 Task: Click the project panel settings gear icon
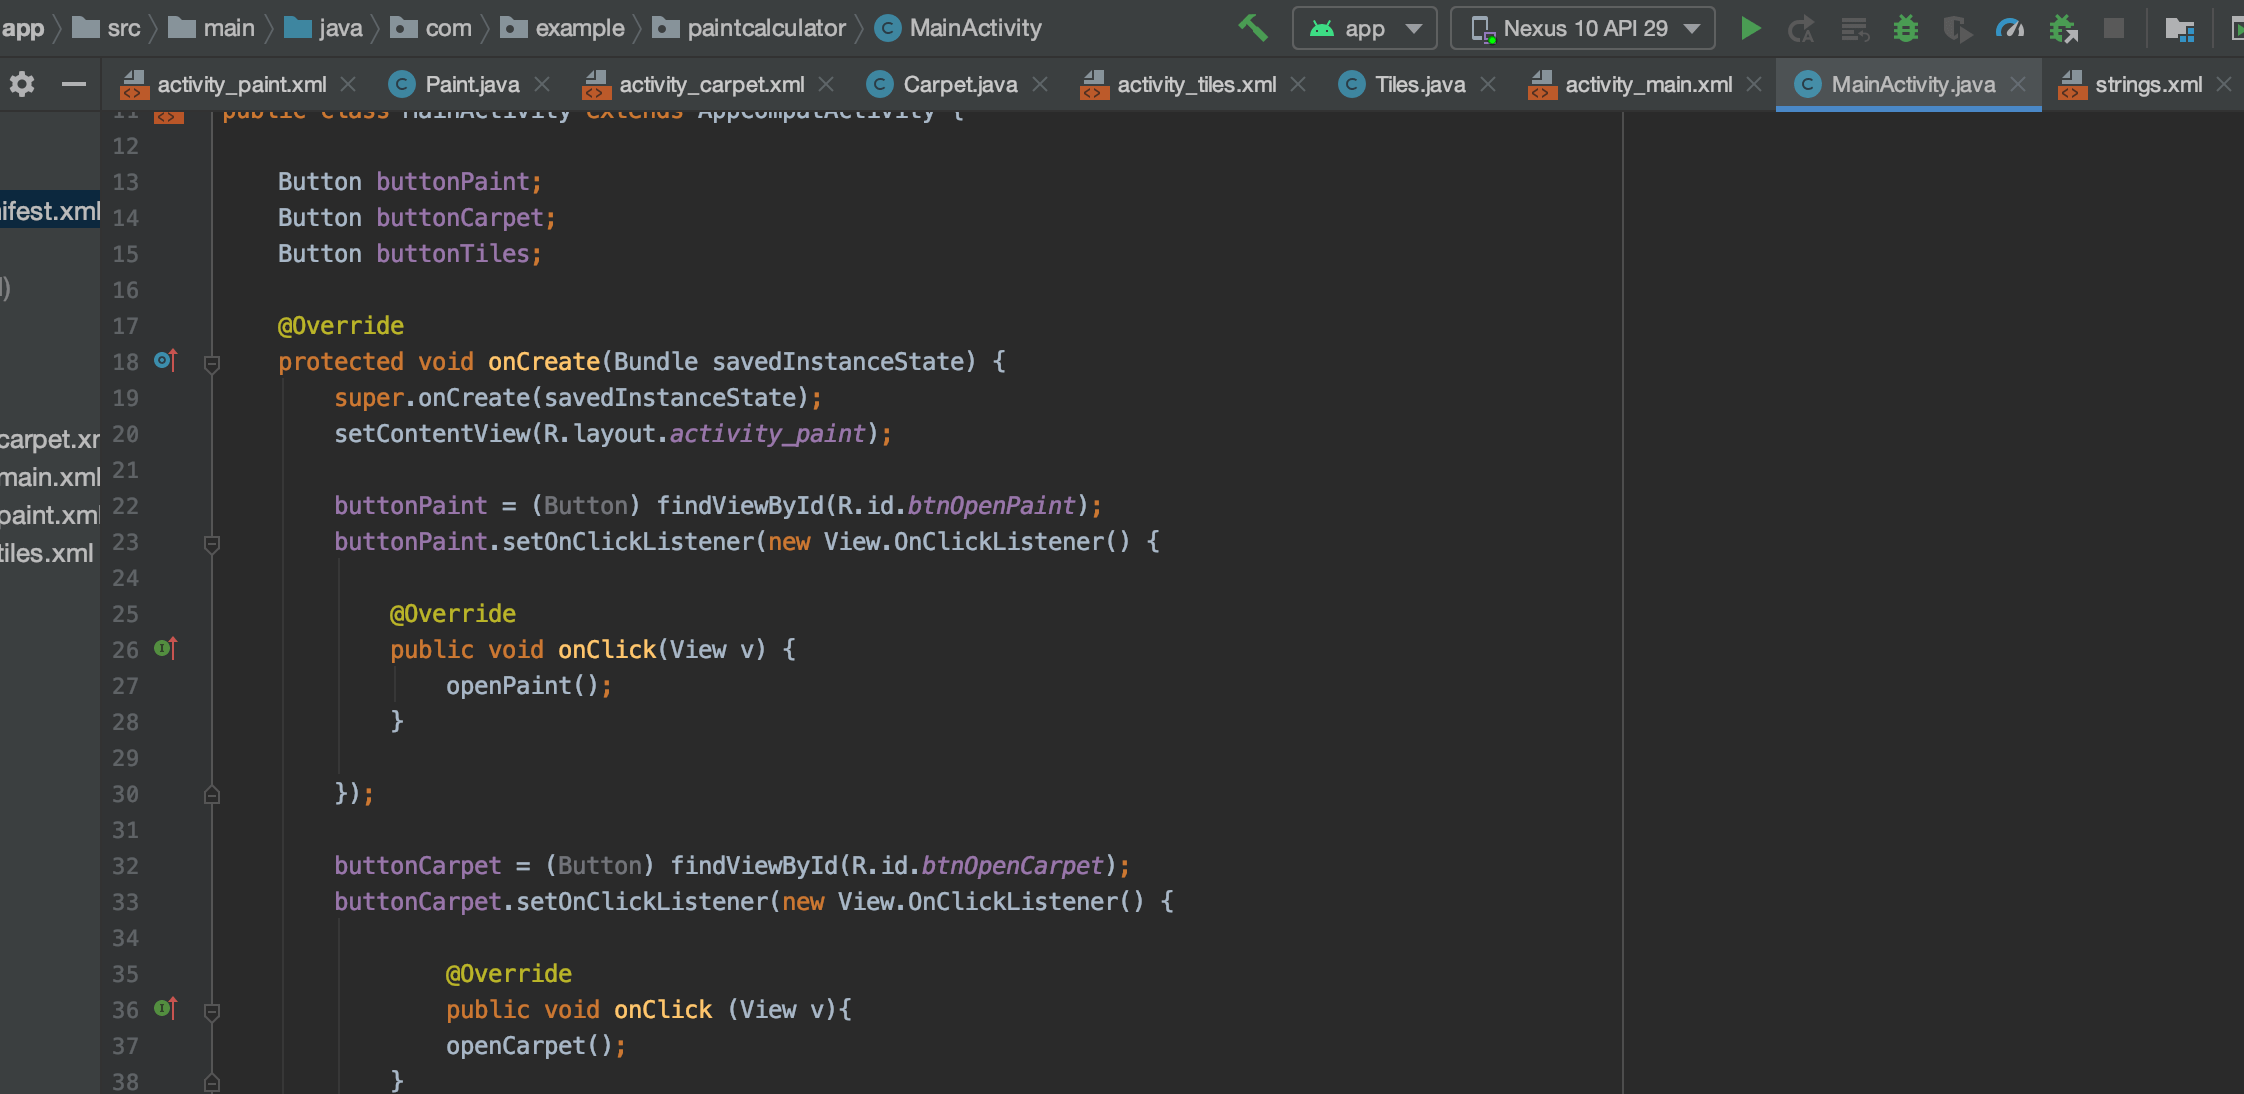pyautogui.click(x=22, y=84)
